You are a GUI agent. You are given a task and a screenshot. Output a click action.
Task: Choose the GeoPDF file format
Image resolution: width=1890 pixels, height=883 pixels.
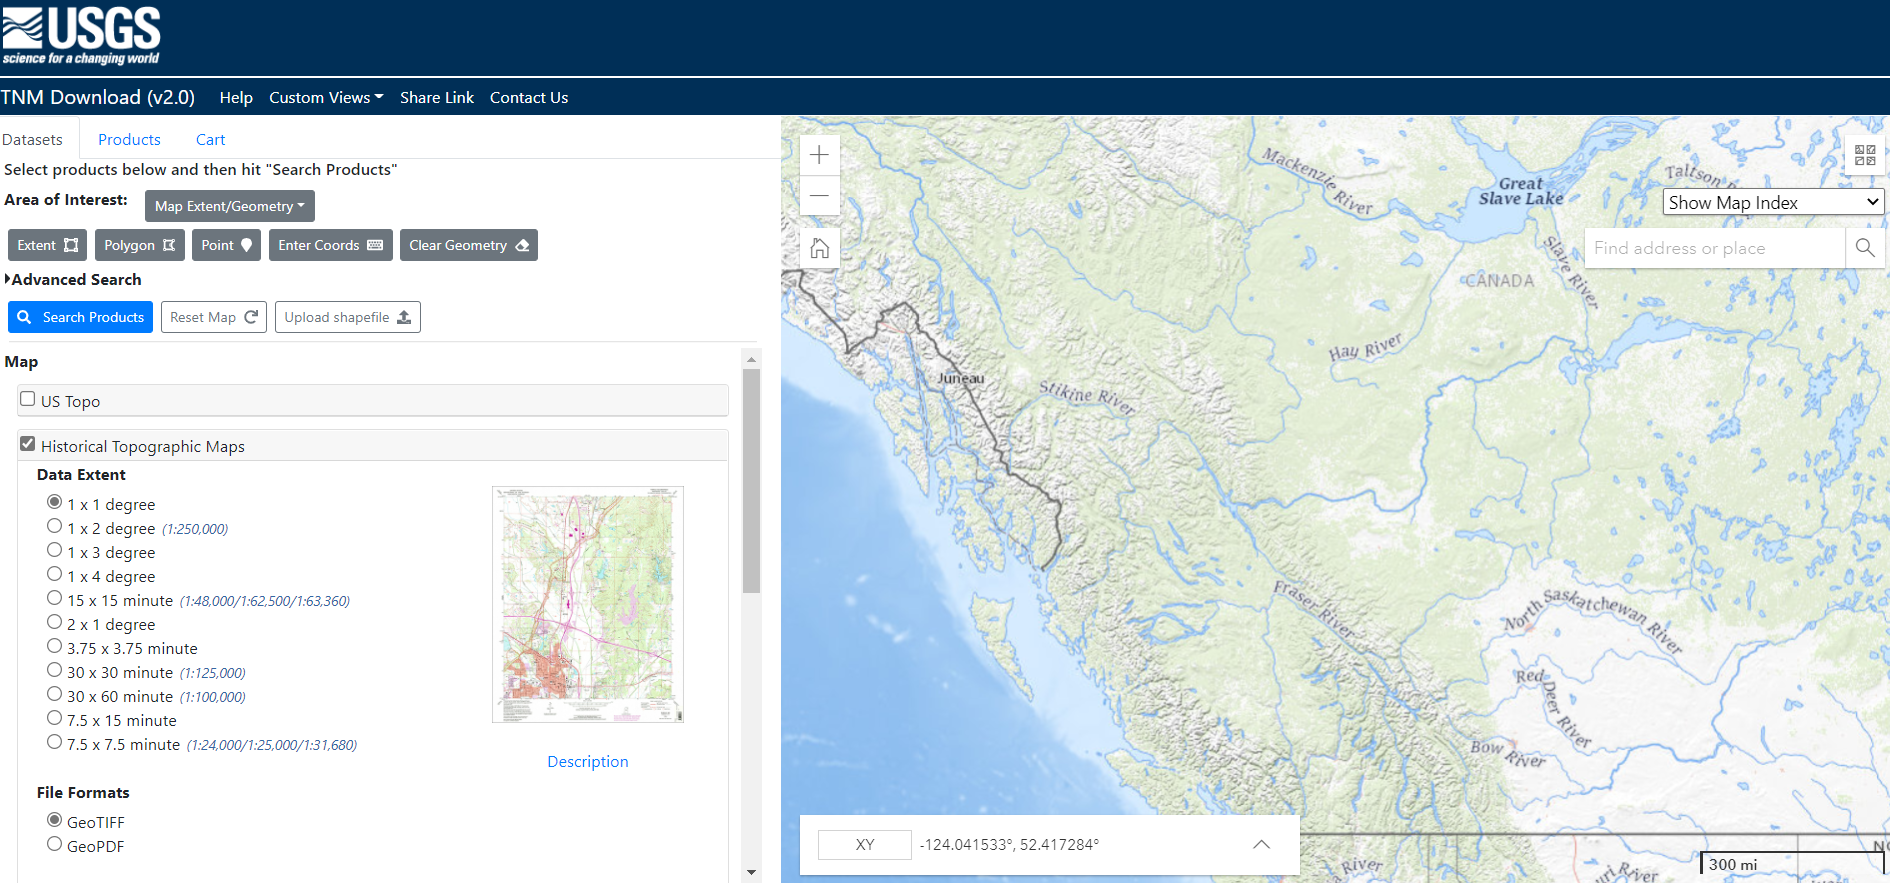tap(55, 844)
